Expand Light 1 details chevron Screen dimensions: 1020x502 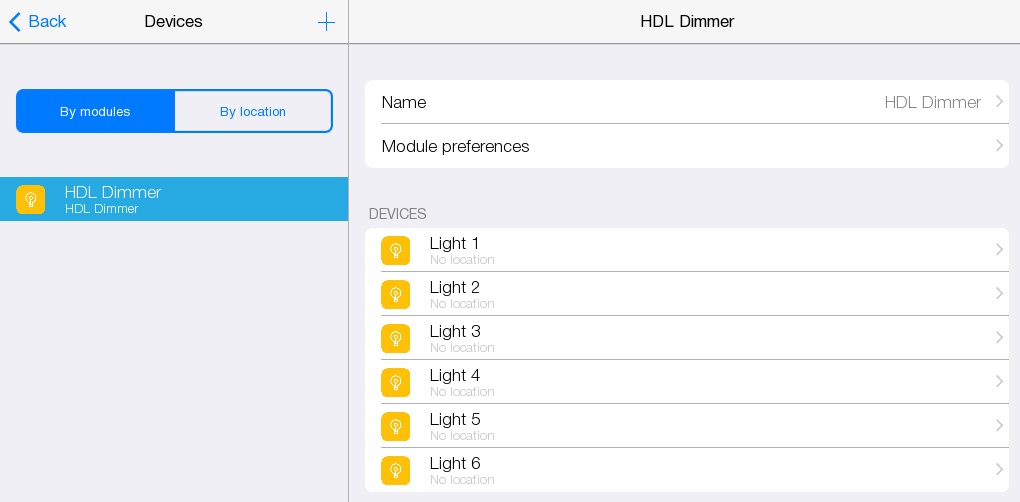pyautogui.click(x=999, y=250)
